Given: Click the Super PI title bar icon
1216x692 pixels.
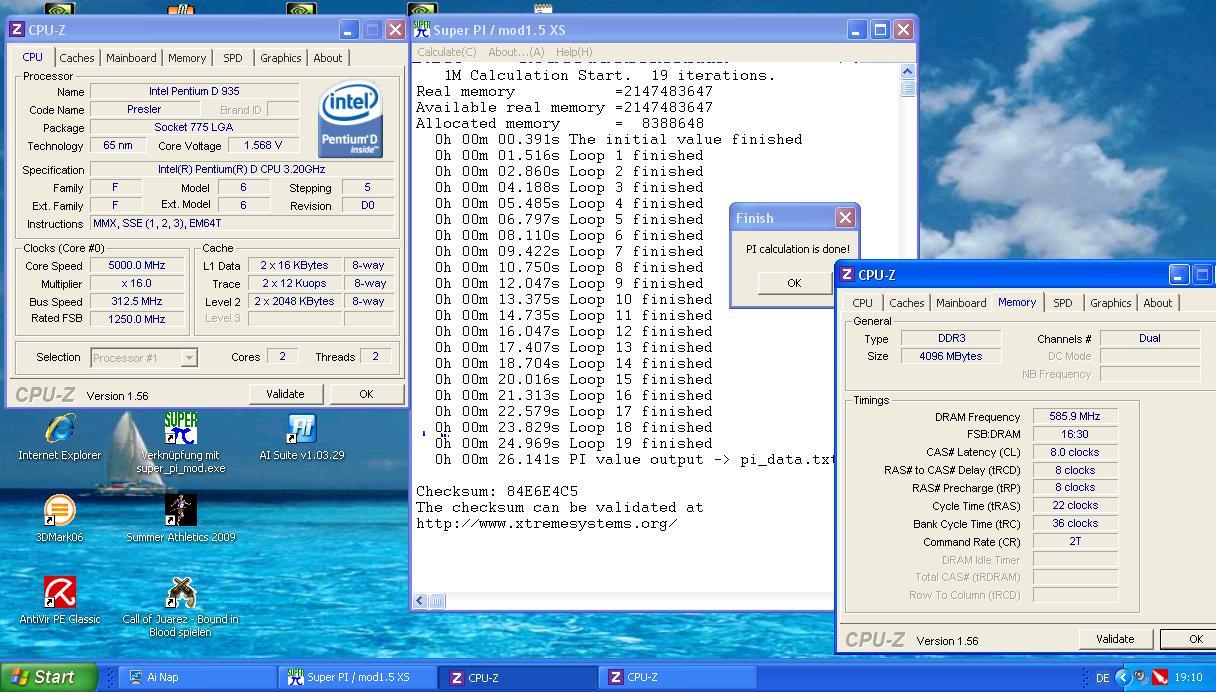Looking at the screenshot, I should point(422,30).
